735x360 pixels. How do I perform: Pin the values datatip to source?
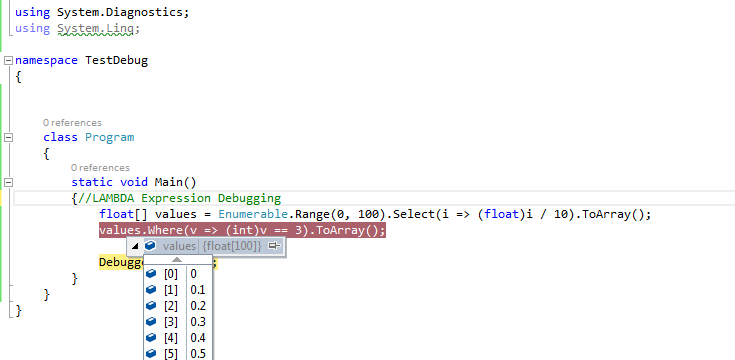tap(274, 246)
